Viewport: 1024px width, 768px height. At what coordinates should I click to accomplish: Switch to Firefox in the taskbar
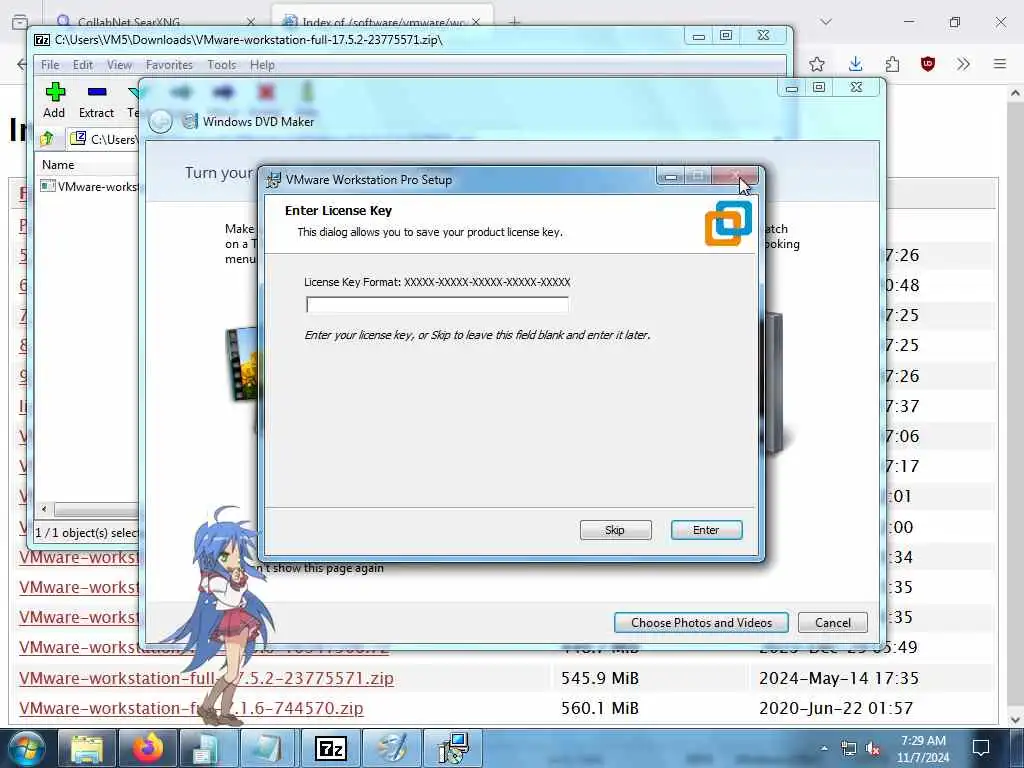[x=148, y=749]
